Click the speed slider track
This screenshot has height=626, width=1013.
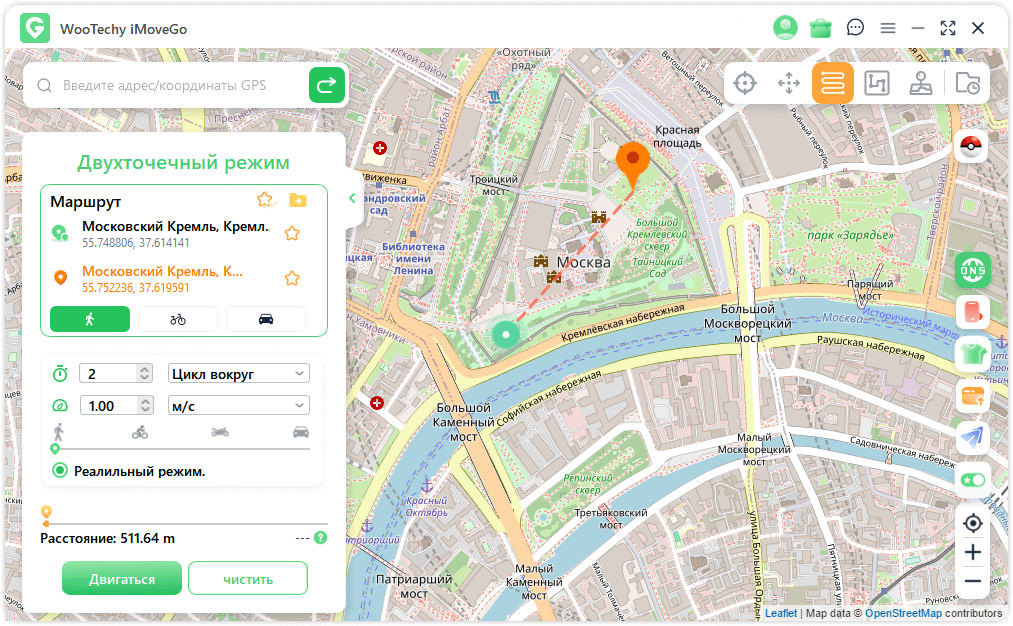point(180,449)
